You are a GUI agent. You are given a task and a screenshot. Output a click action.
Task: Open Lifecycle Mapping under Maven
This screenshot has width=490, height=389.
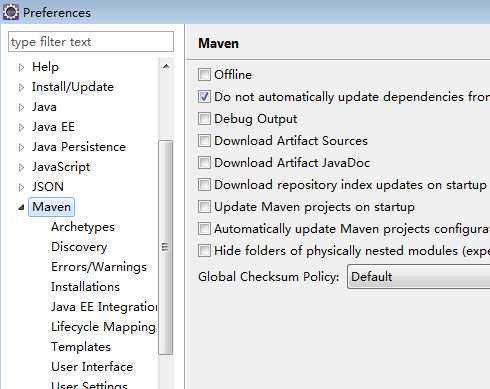(104, 327)
